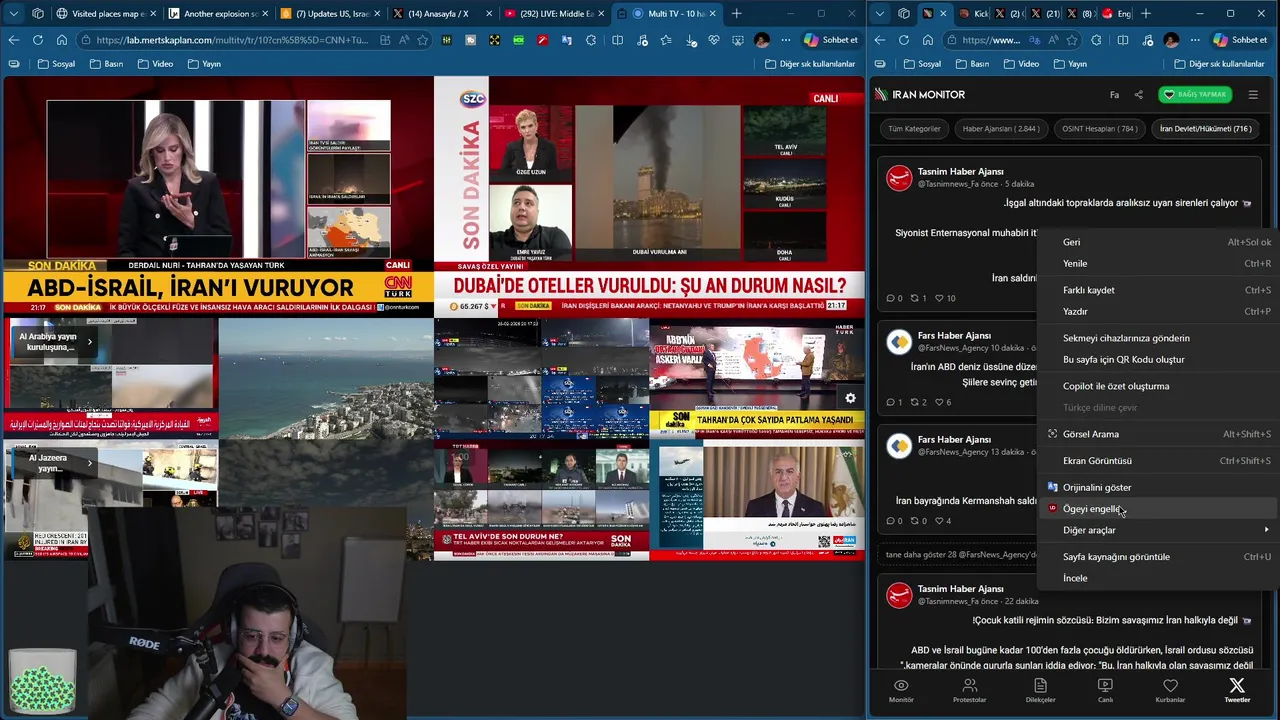Screen dimensions: 1280x720
Task: Choose Orijinalini göster in the context menu
Action: tap(1156, 487)
